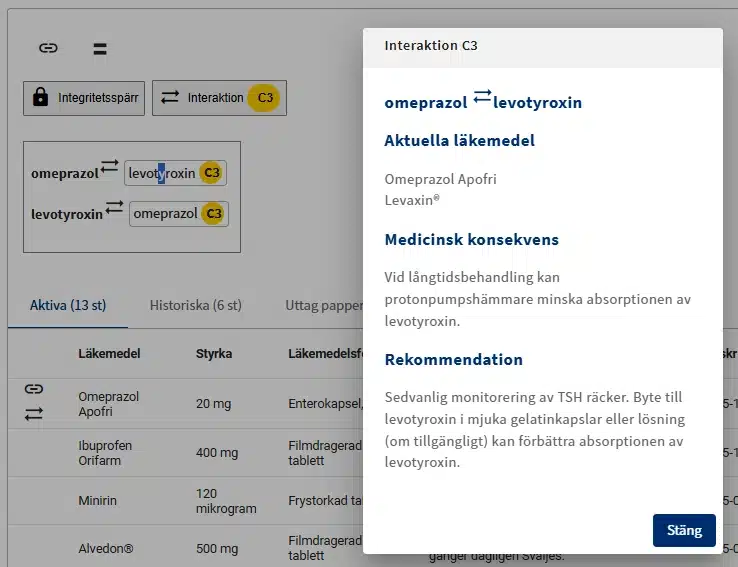Click the Läkemedel column header
This screenshot has width=738, height=567.
[x=109, y=354]
